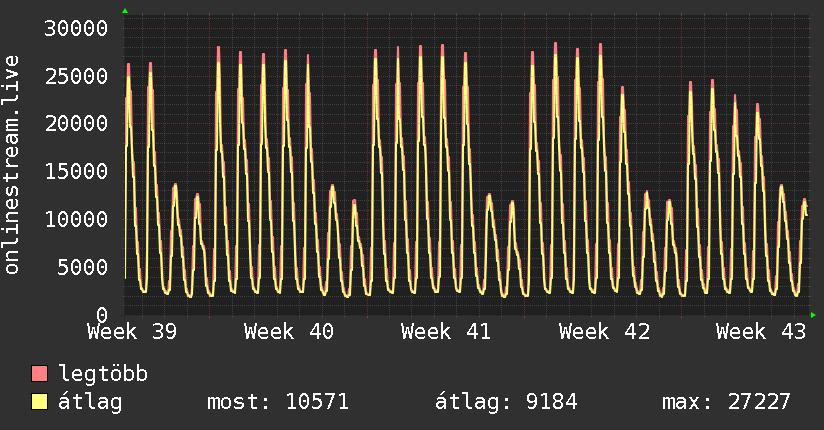Select the átlag: 9184 statistic
Viewport: 824px width, 430px height.
tap(506, 402)
